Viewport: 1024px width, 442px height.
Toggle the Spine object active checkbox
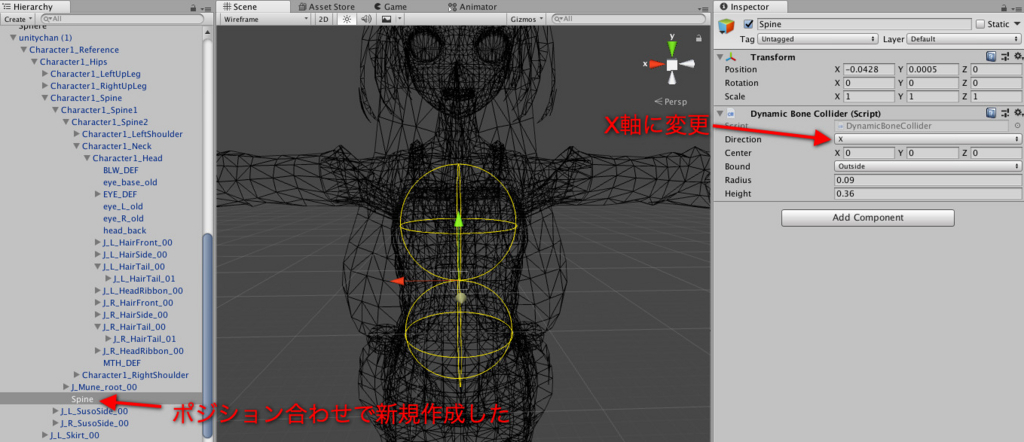[748, 24]
